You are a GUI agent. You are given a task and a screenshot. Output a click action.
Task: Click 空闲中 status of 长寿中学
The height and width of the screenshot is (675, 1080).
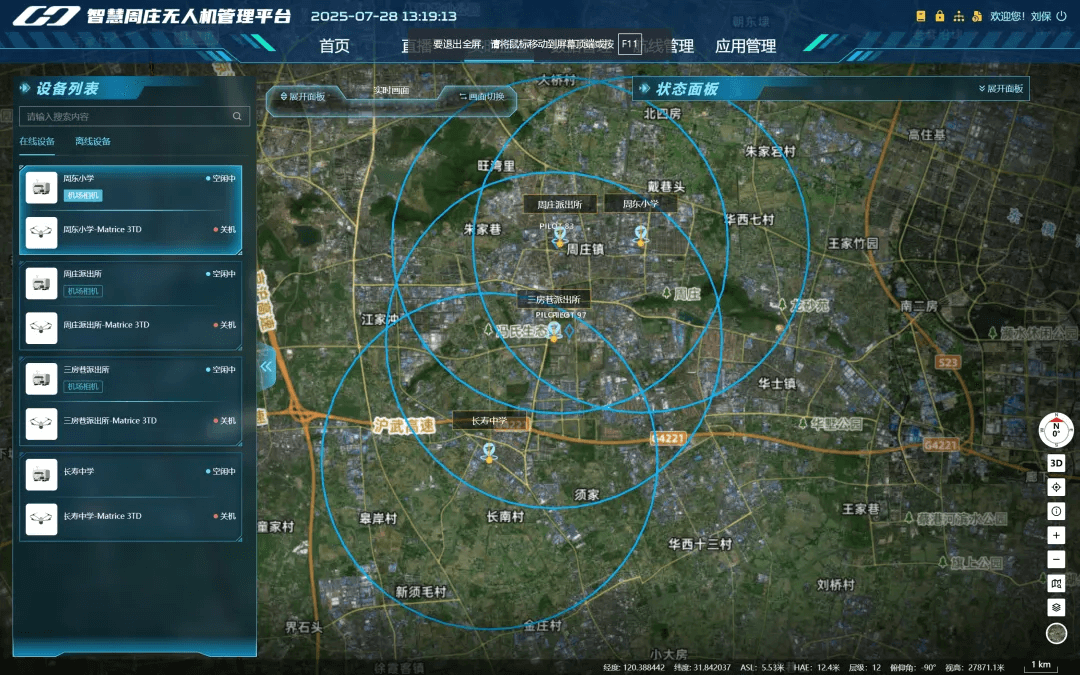coord(221,472)
